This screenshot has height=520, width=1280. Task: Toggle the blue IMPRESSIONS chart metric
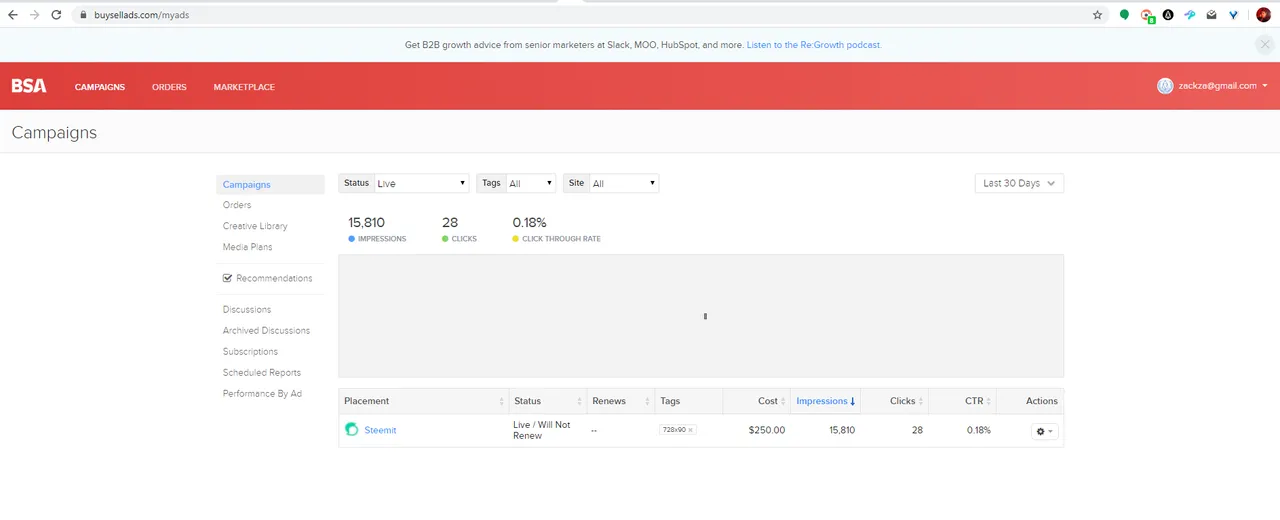pyautogui.click(x=377, y=239)
